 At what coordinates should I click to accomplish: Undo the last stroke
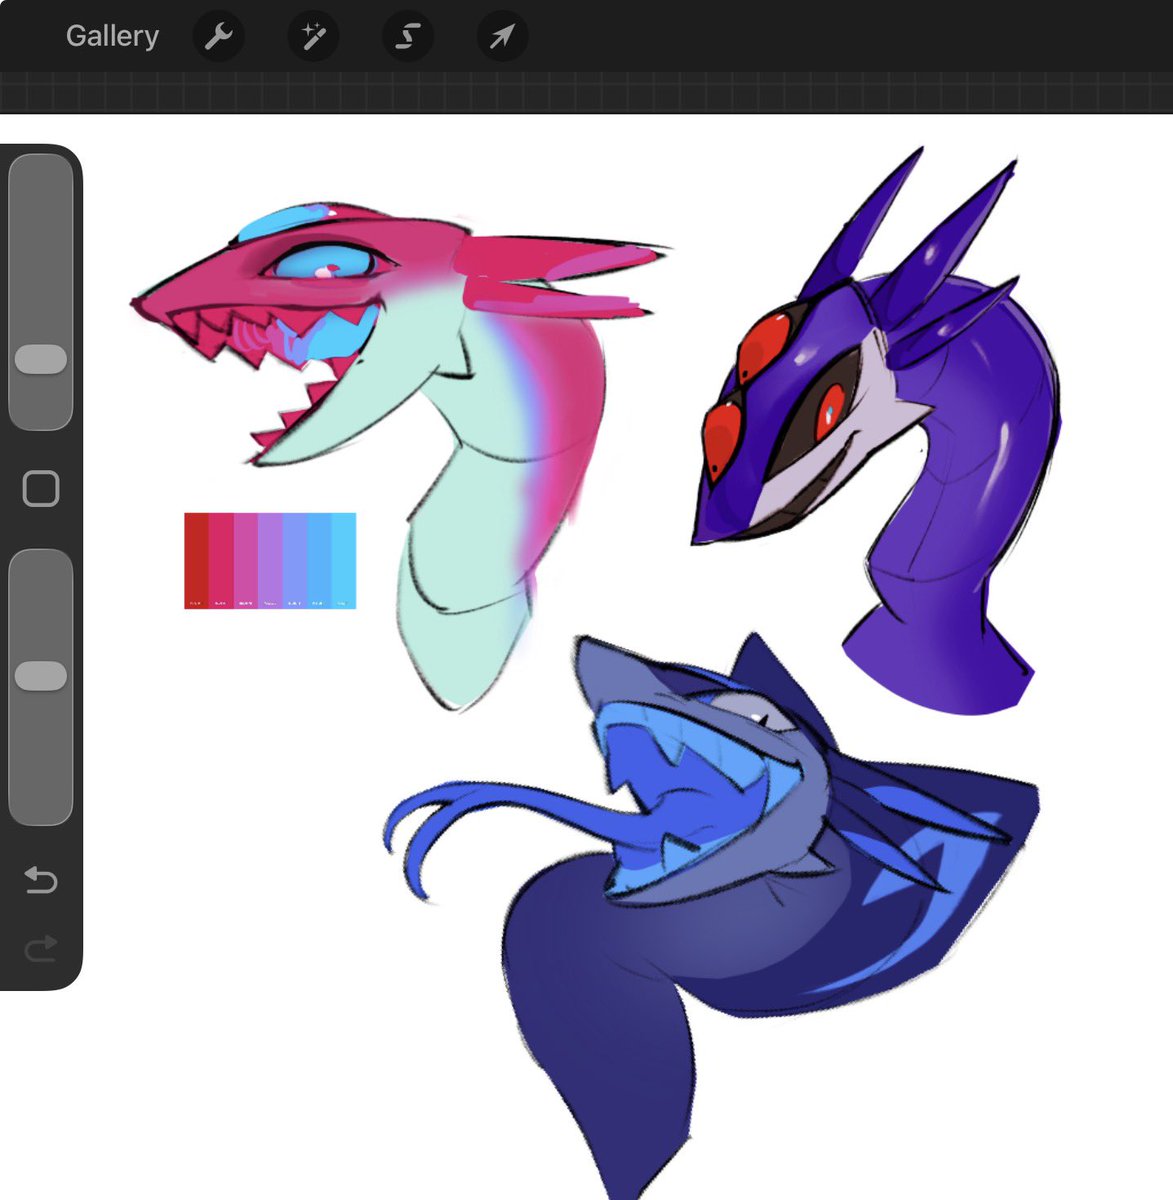tap(41, 880)
